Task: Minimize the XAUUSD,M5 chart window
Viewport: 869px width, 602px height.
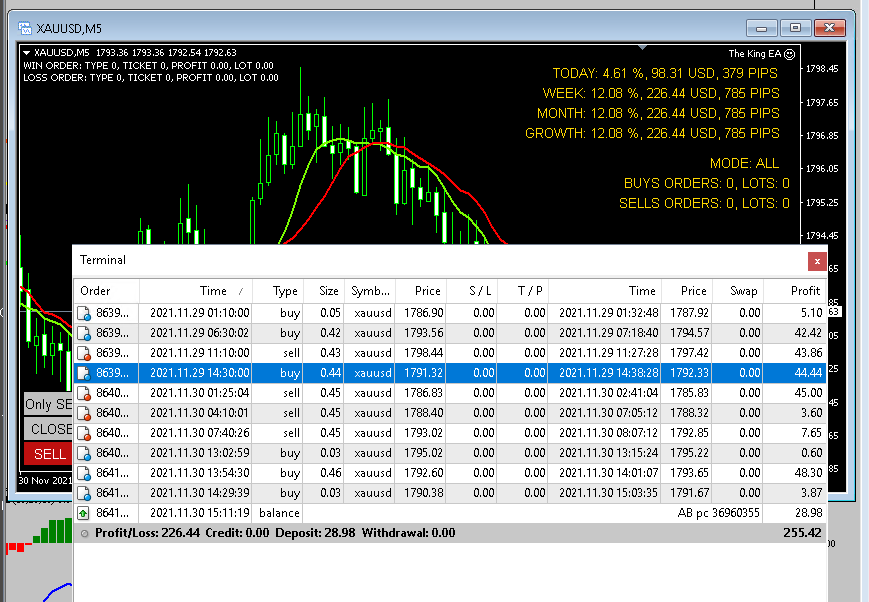Action: point(761,28)
